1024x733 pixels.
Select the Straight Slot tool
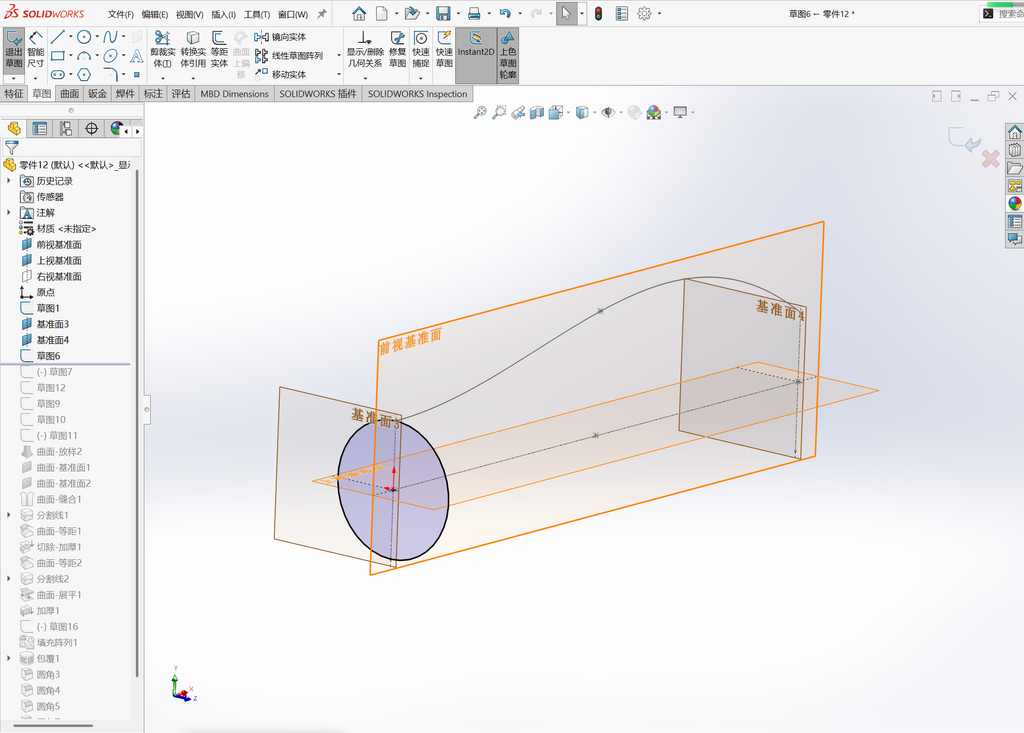(x=57, y=74)
